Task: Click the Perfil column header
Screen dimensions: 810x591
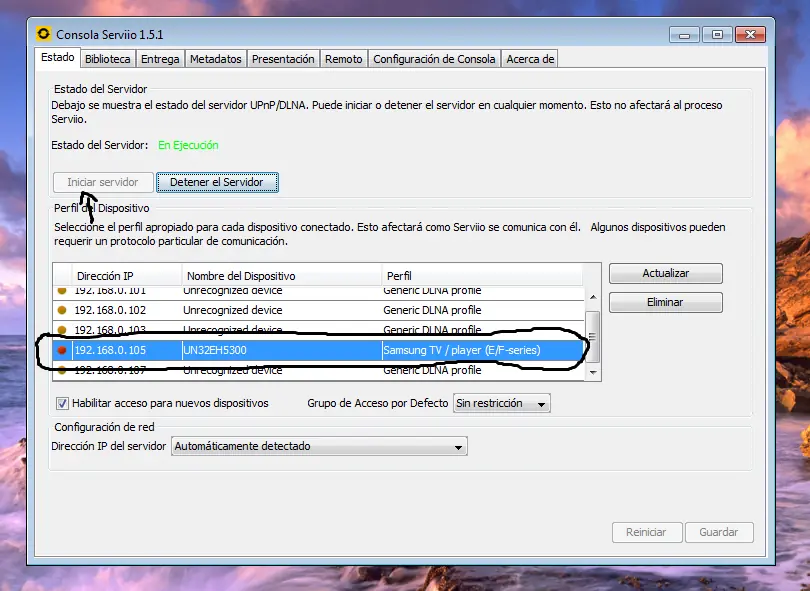Action: coord(482,276)
